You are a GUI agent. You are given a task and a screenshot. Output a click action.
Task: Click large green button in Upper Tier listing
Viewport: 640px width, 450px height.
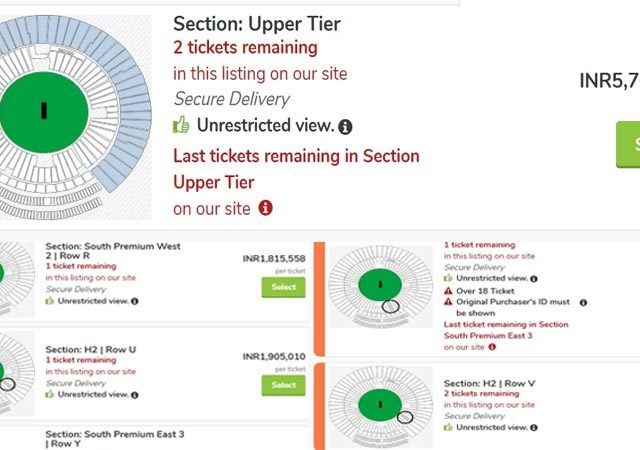[628, 144]
